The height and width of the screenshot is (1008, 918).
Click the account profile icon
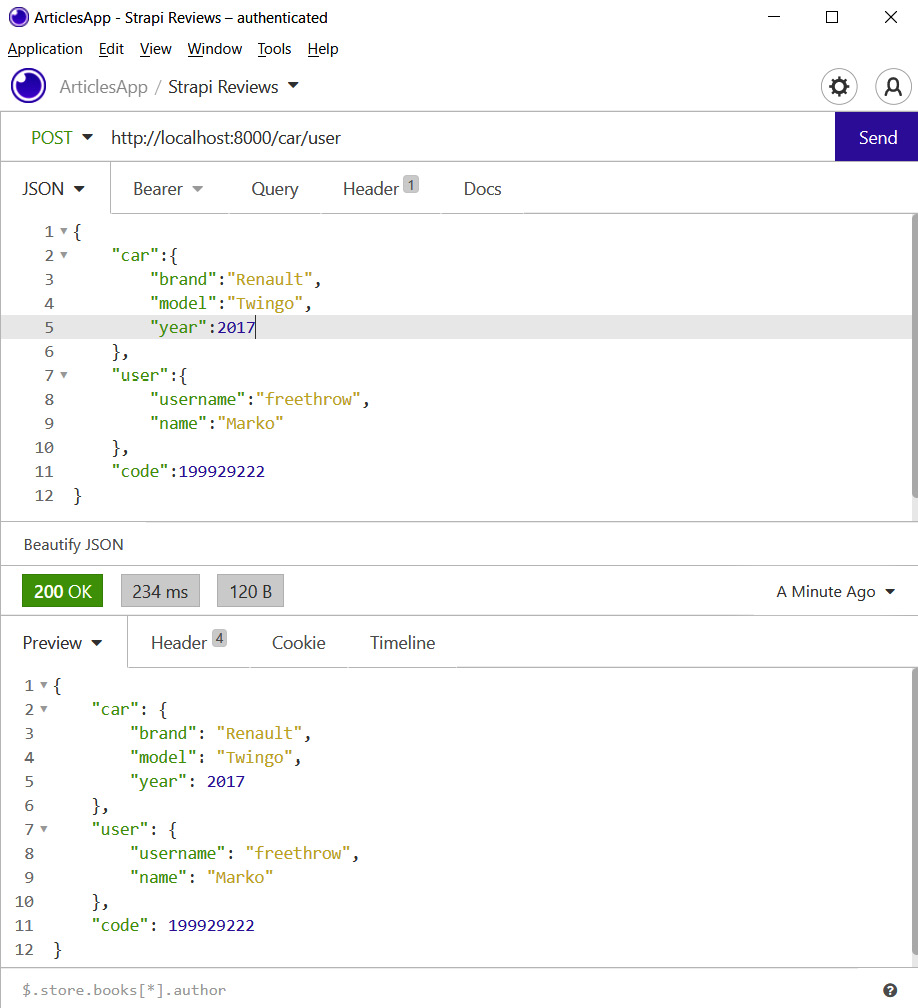(893, 87)
